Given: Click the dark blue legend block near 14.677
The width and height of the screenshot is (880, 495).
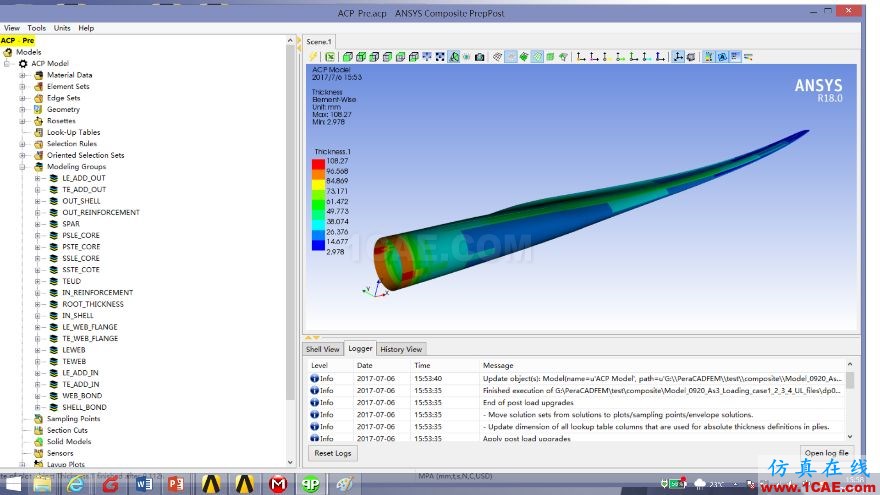Looking at the screenshot, I should click(x=318, y=245).
